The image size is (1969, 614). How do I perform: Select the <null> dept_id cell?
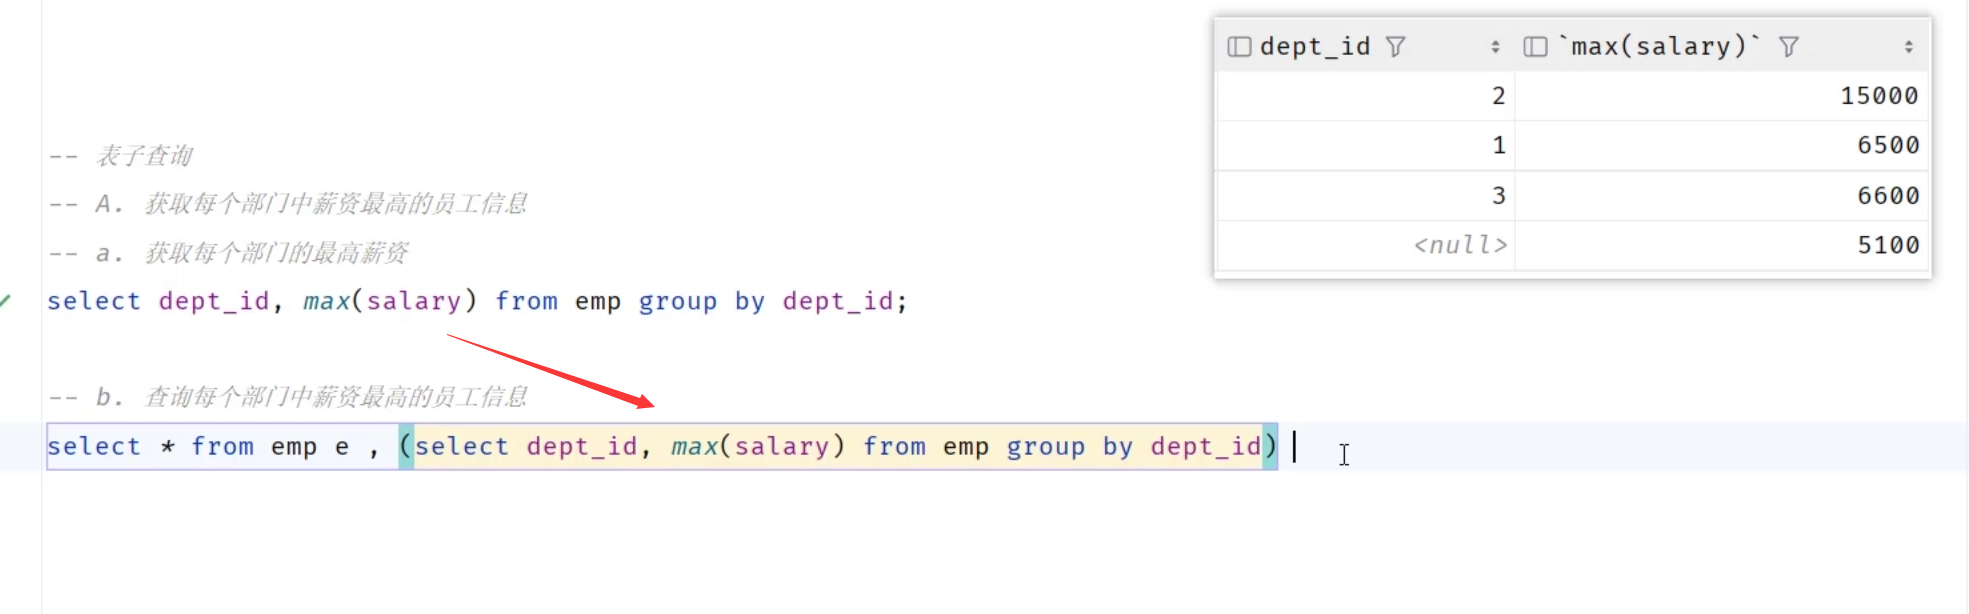1459,245
